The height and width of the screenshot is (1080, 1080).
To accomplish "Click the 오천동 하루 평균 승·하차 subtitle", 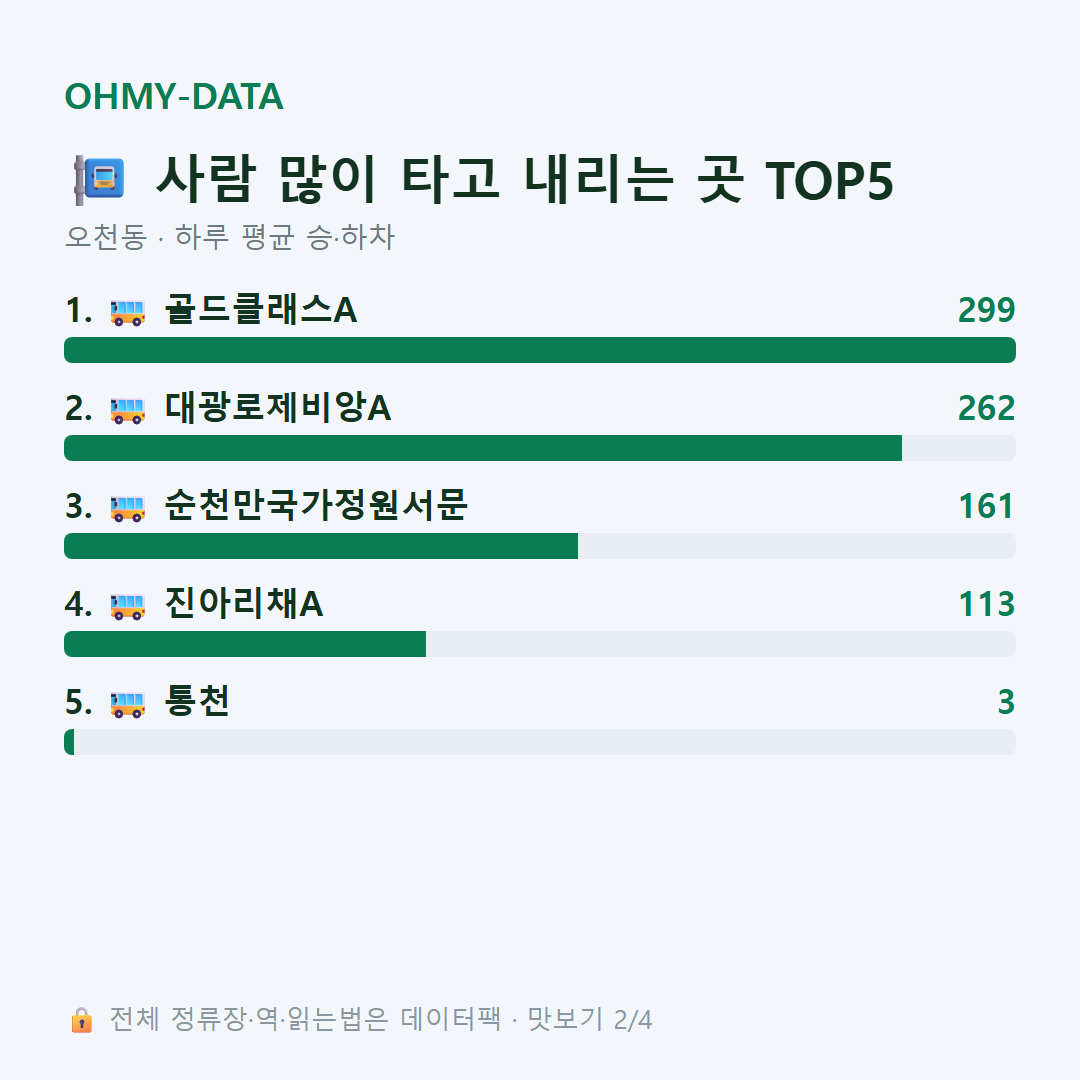I will point(229,237).
